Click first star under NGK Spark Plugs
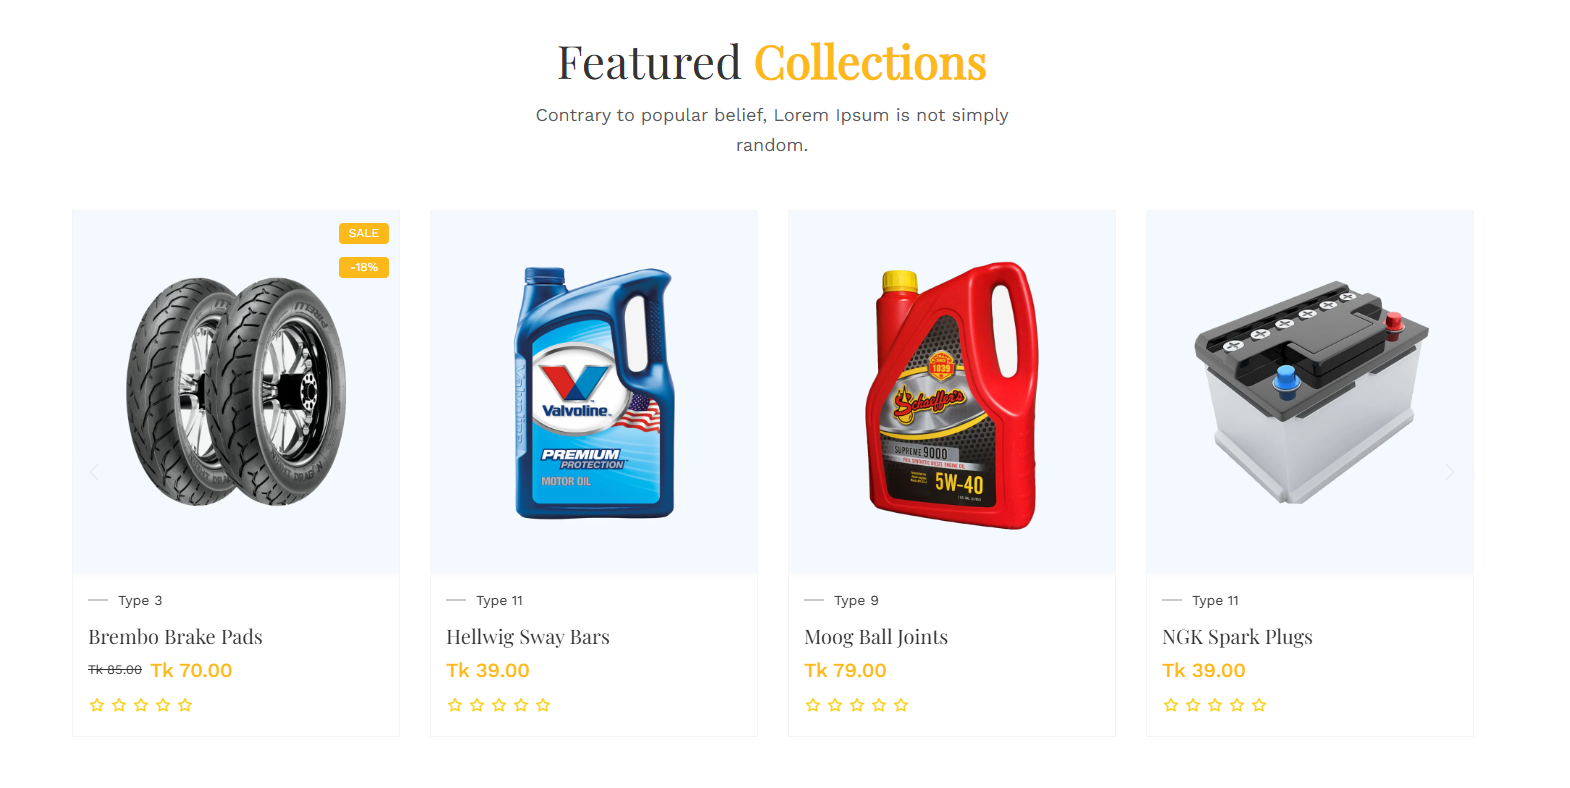This screenshot has height=788, width=1570. click(x=1171, y=705)
